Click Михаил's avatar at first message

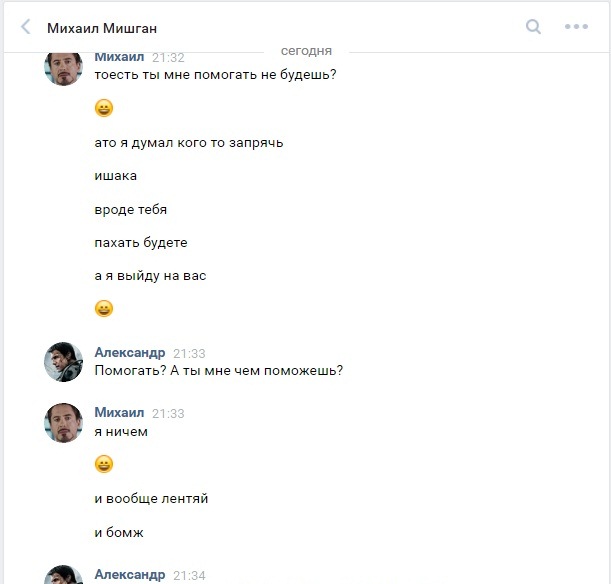63,66
